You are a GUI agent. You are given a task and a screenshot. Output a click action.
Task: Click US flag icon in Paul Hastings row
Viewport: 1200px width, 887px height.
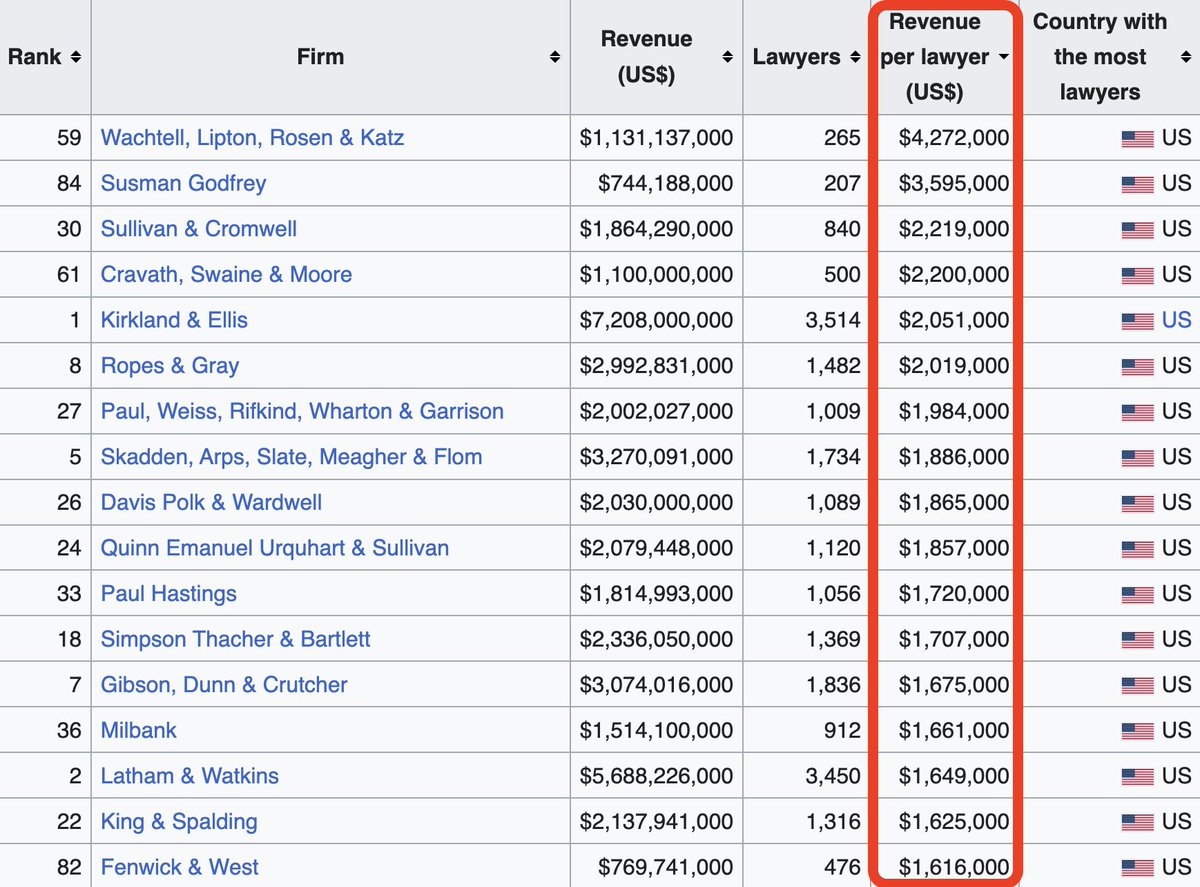[x=1138, y=595]
